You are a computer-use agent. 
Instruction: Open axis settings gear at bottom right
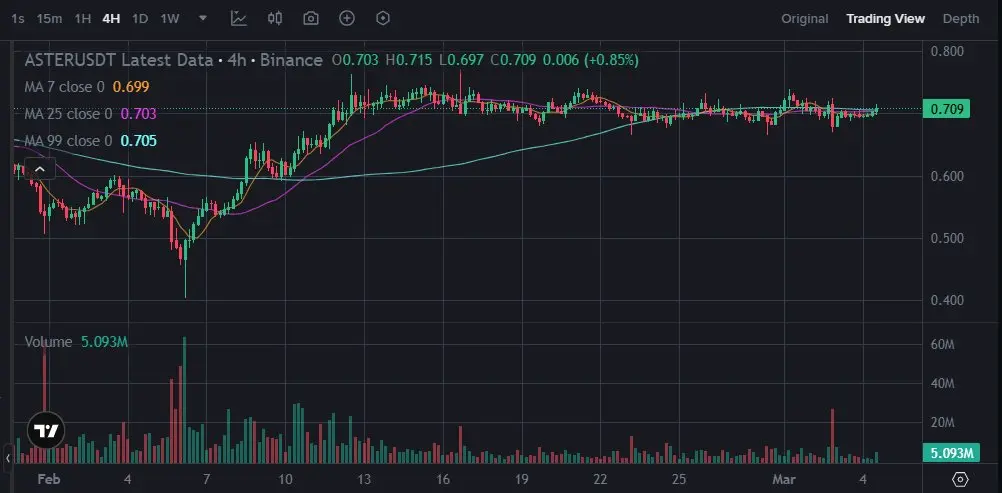click(960, 479)
